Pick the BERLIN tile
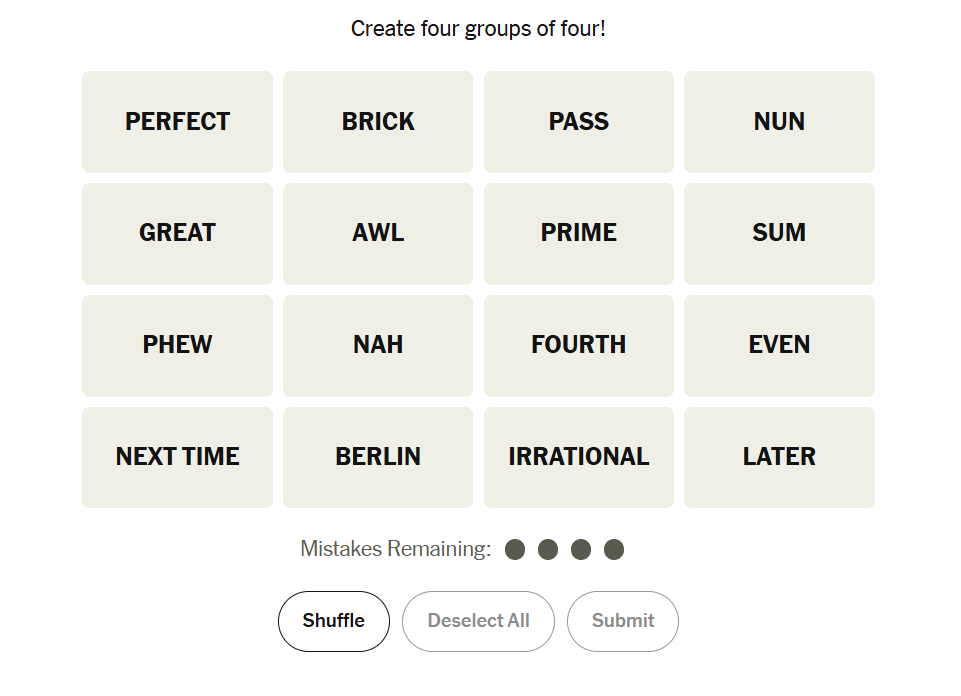The image size is (961, 696). [378, 457]
